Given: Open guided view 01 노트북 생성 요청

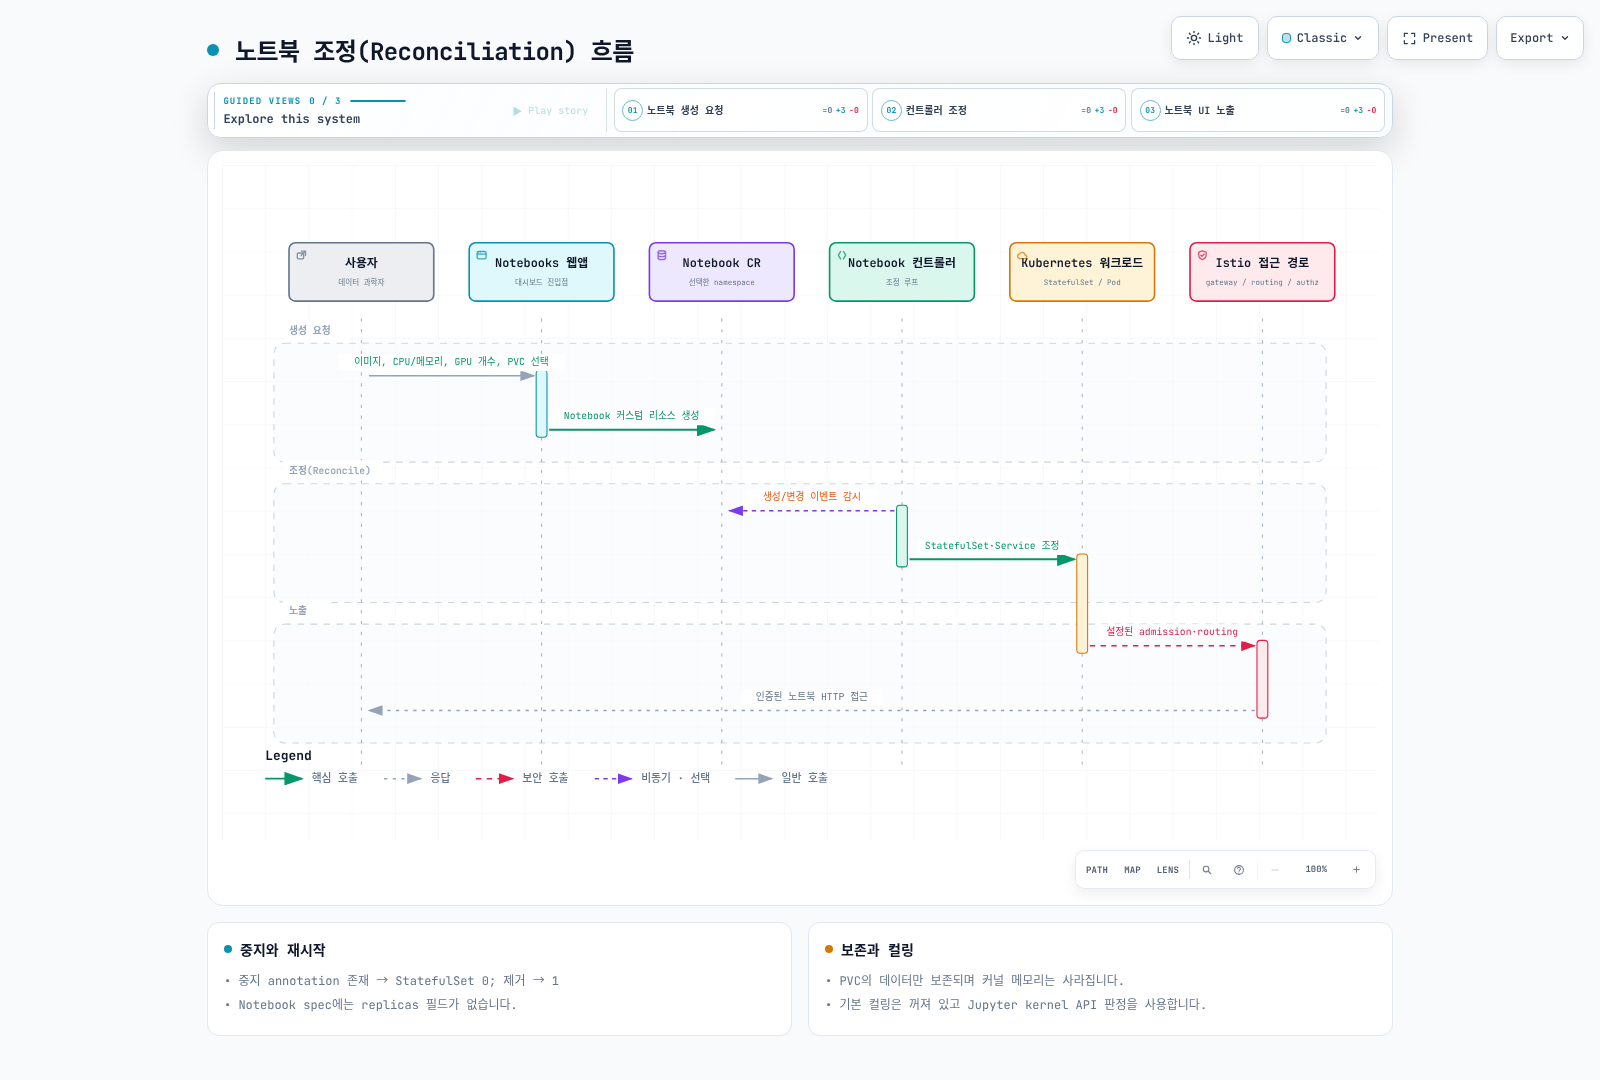Looking at the screenshot, I should [740, 110].
